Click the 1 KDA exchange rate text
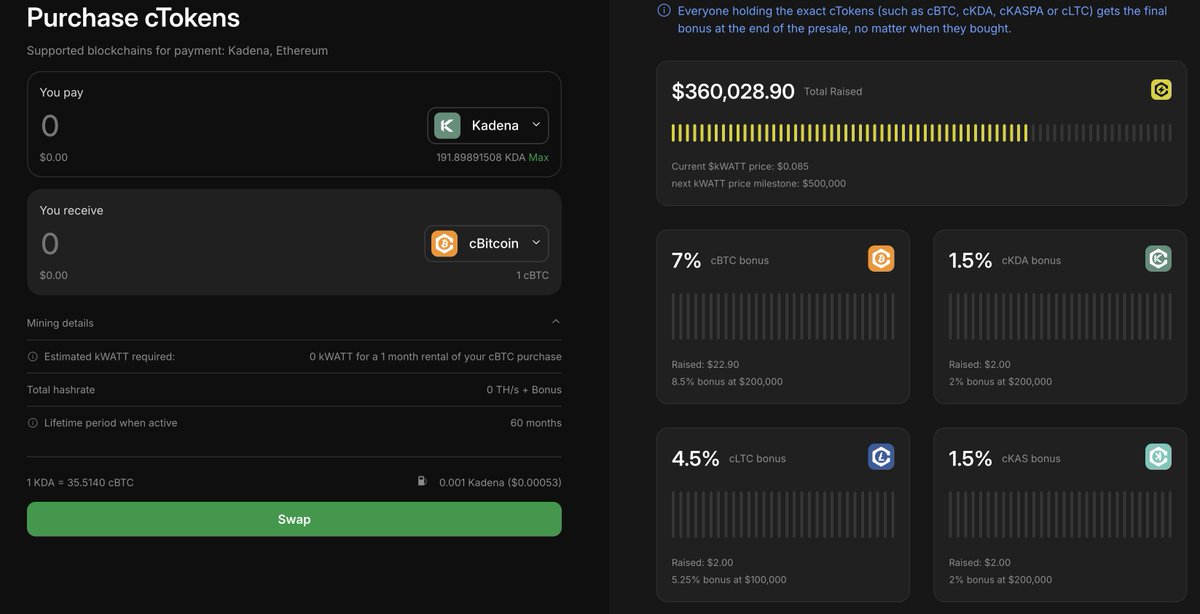 click(x=80, y=480)
